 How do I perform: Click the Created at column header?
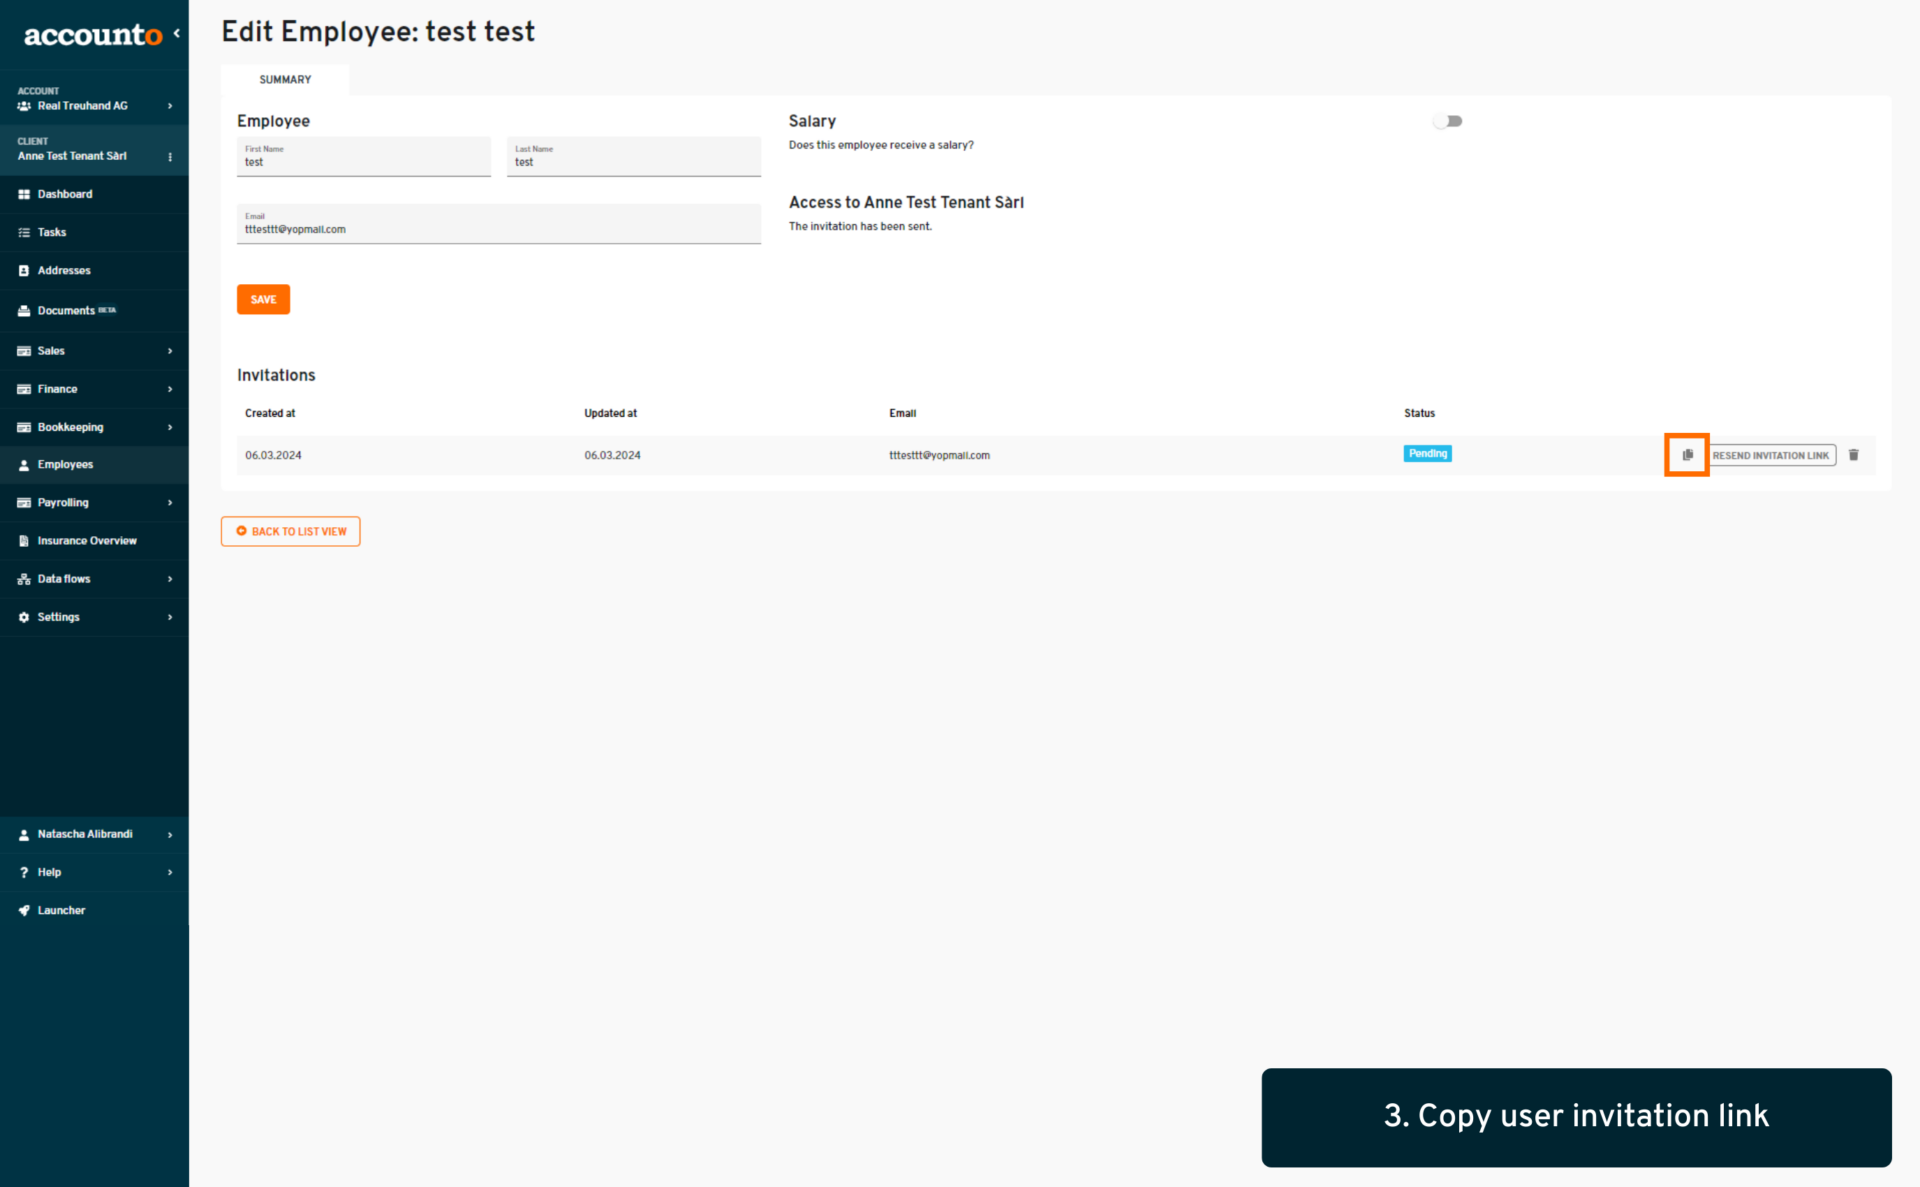(x=270, y=413)
